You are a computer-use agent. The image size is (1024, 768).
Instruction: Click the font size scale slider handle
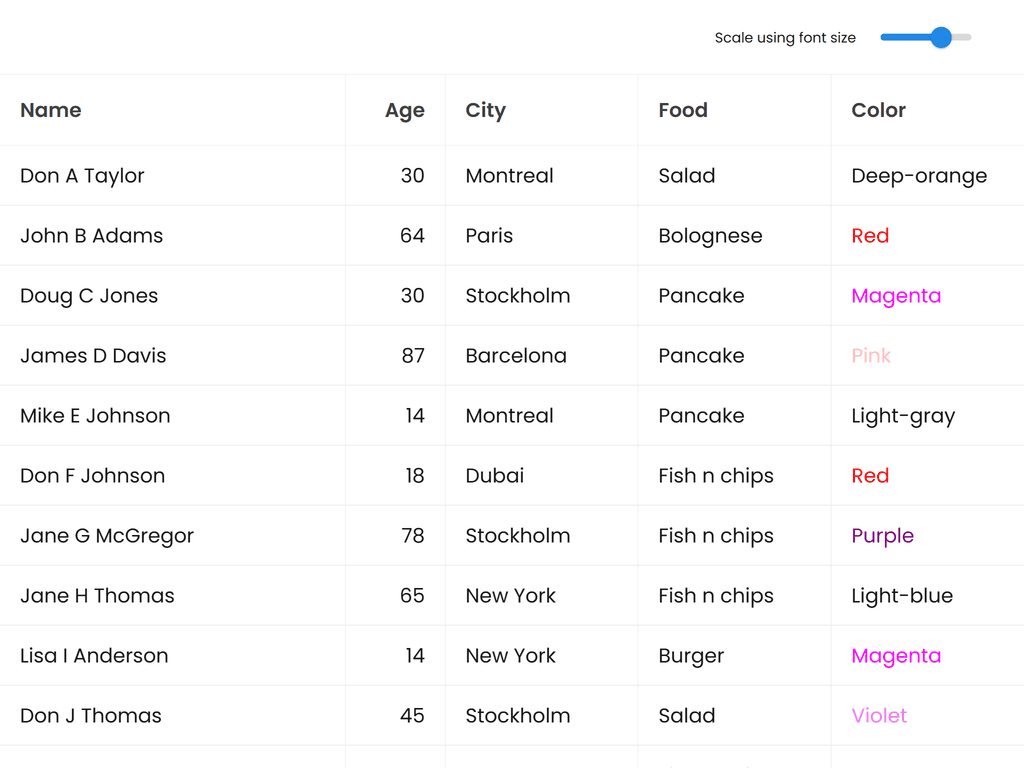click(941, 38)
